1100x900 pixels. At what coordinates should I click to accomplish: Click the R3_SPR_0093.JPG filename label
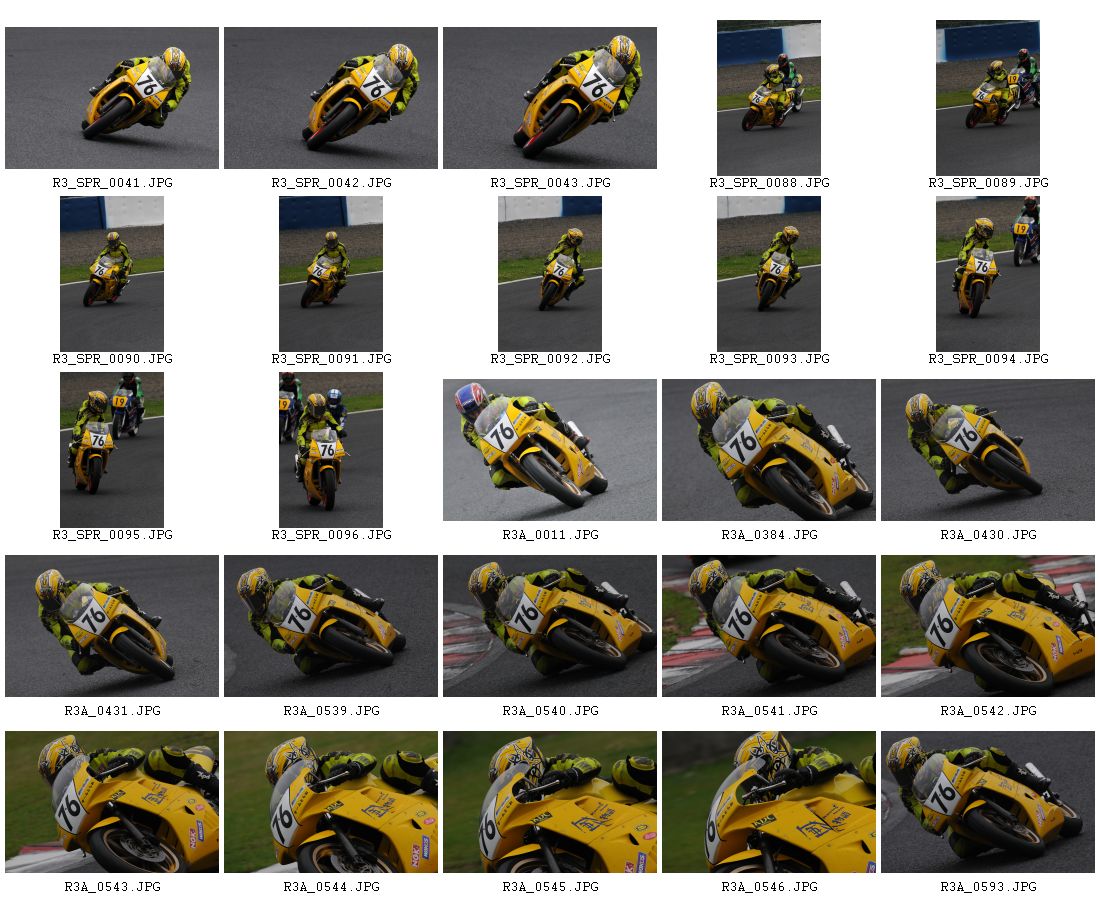point(769,359)
